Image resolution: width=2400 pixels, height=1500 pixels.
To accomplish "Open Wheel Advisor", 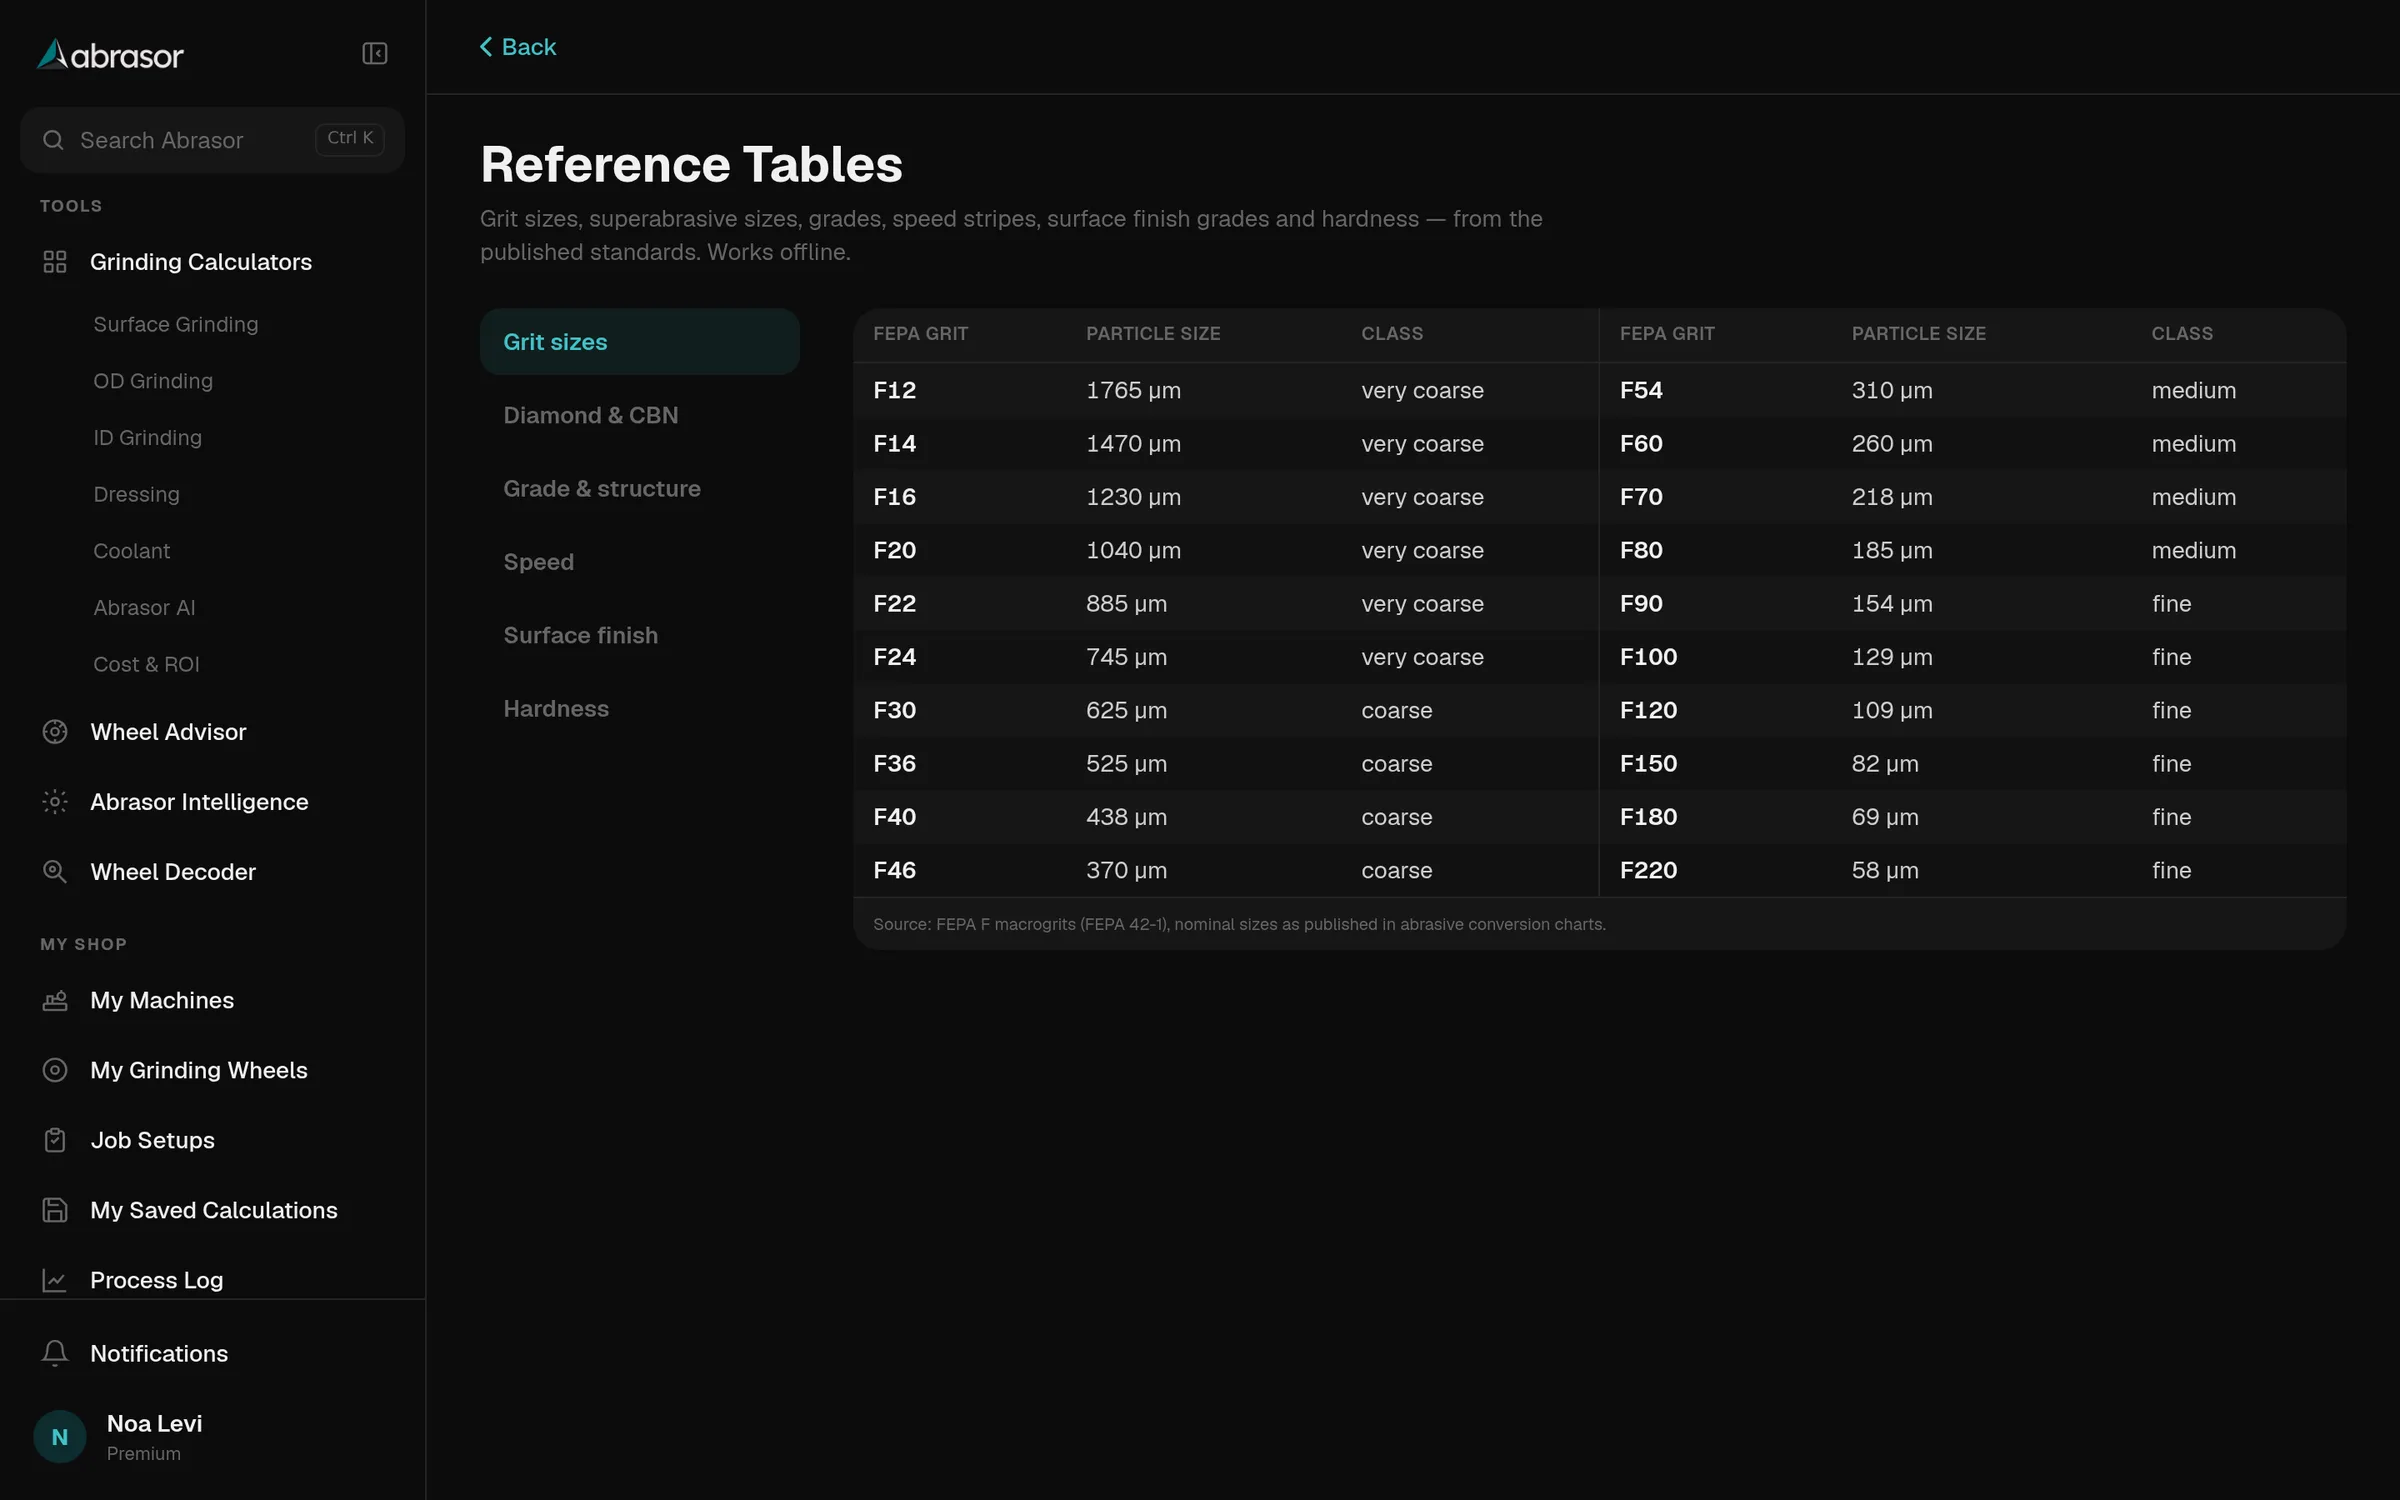I will point(212,732).
